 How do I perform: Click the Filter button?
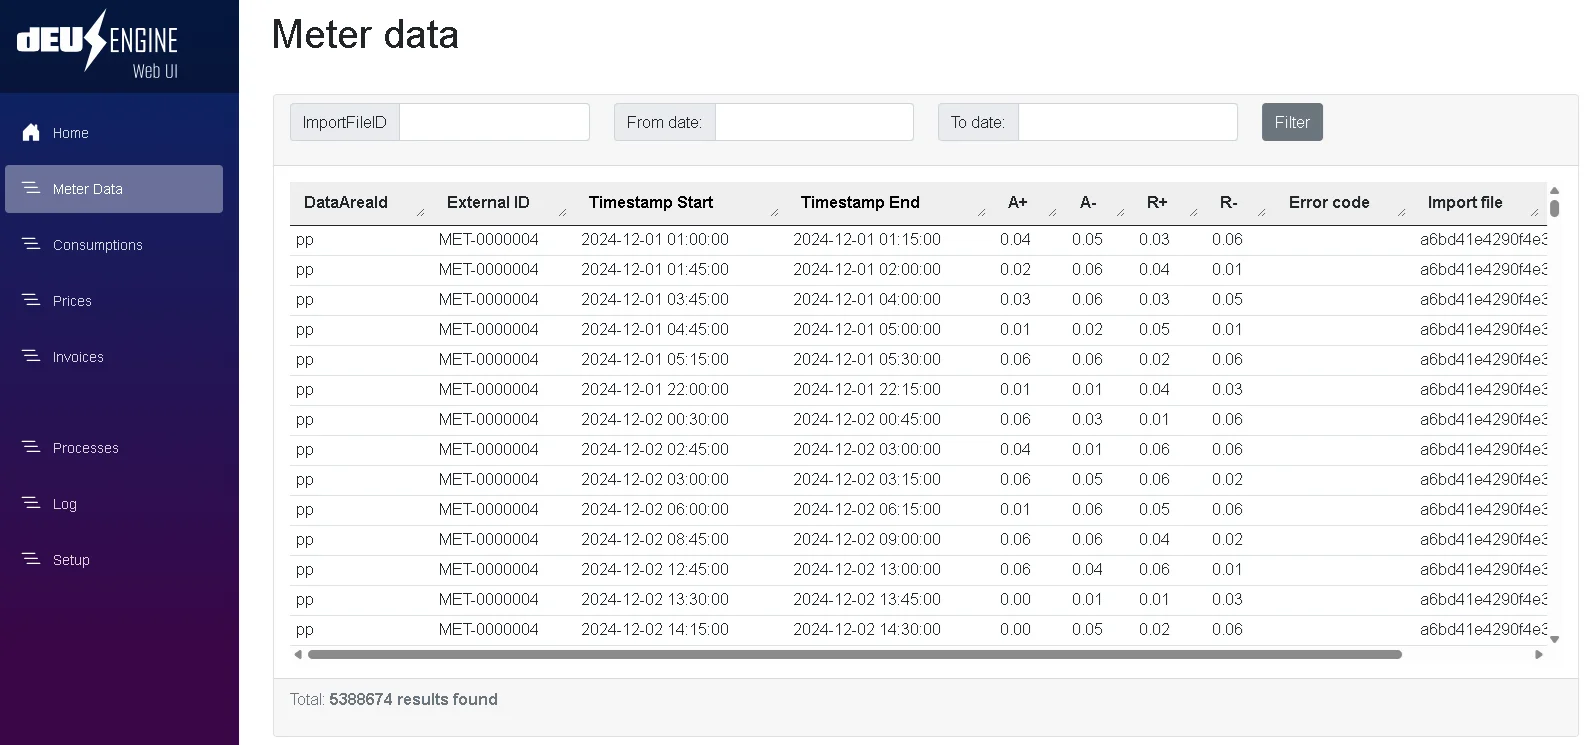click(x=1292, y=122)
